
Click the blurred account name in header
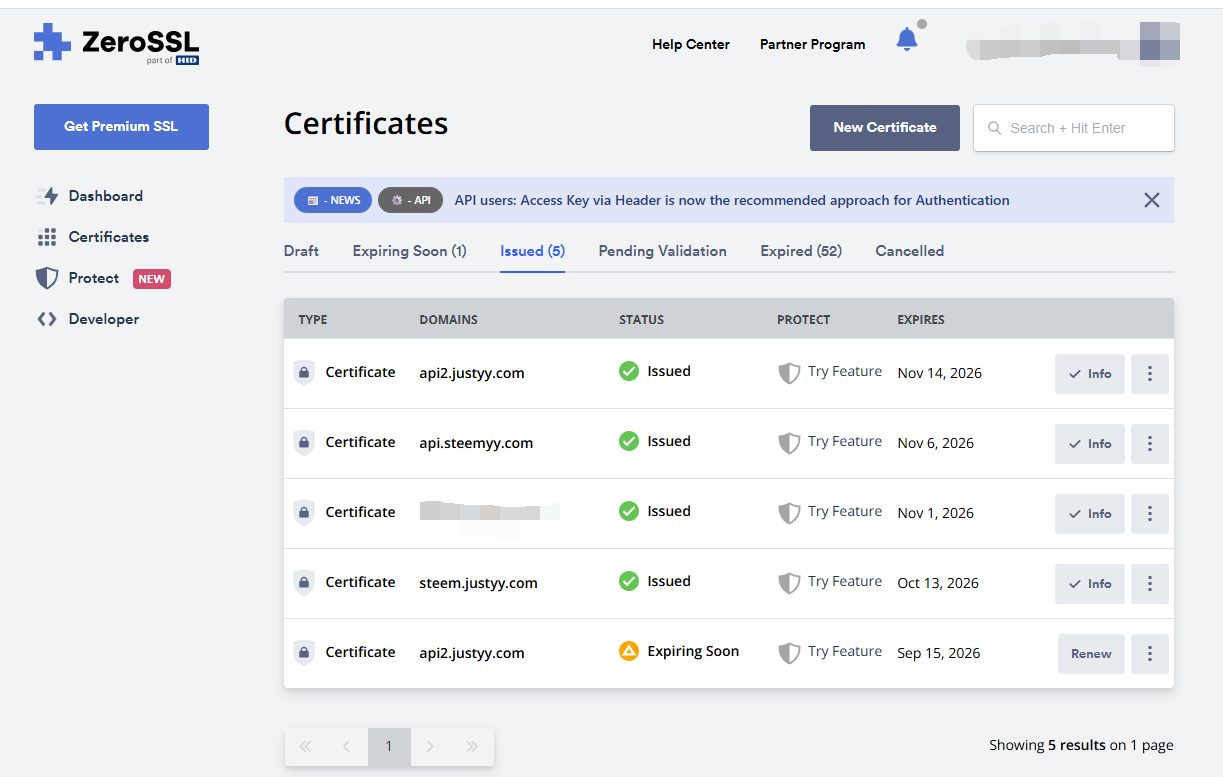(1072, 44)
